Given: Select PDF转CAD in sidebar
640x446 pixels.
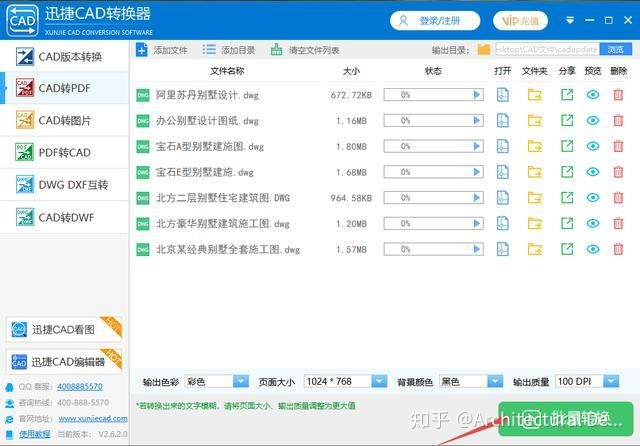Looking at the screenshot, I should point(64,153).
